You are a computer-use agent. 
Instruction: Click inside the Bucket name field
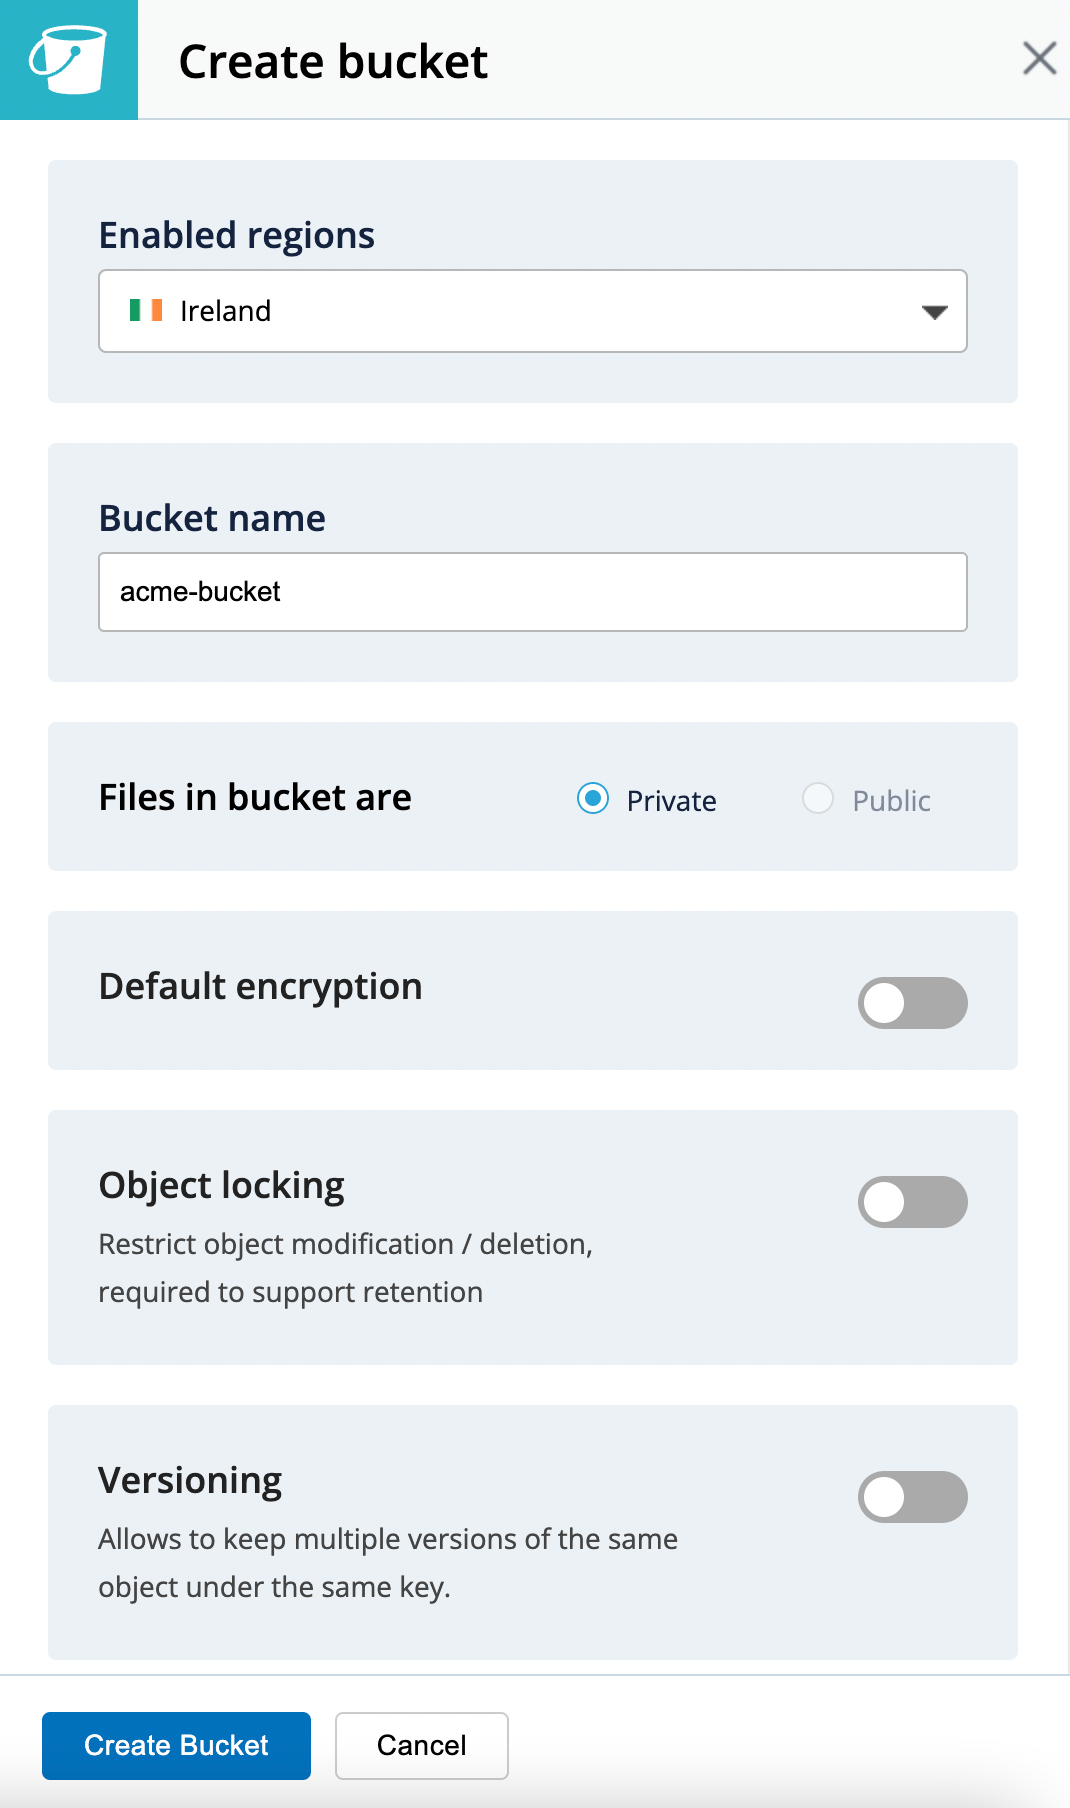[x=532, y=591]
